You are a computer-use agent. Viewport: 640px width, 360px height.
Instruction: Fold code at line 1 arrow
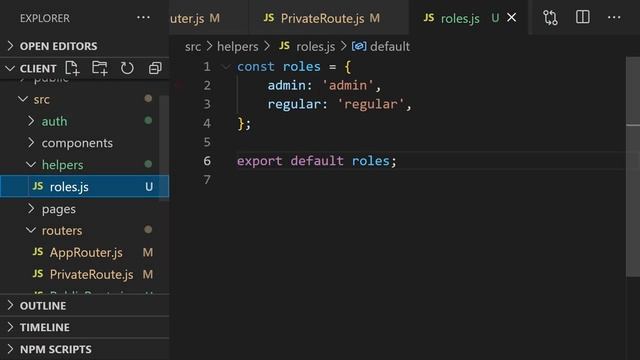(x=225, y=67)
